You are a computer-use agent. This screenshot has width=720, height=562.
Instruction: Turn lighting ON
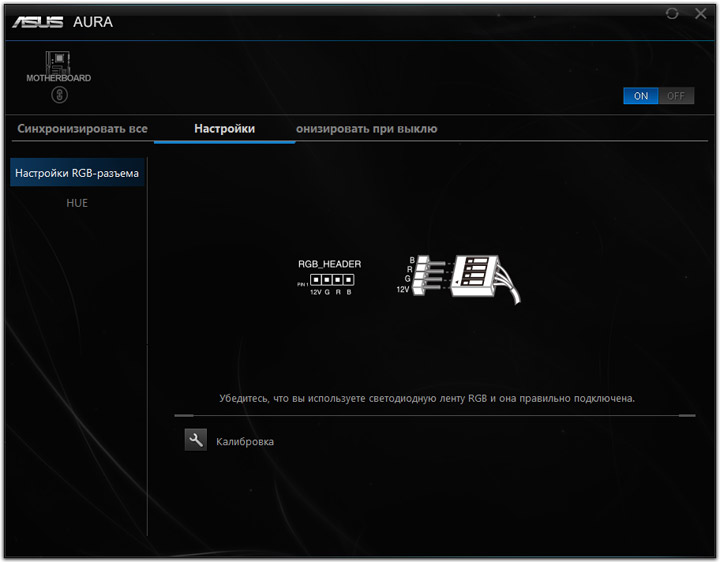tap(641, 96)
